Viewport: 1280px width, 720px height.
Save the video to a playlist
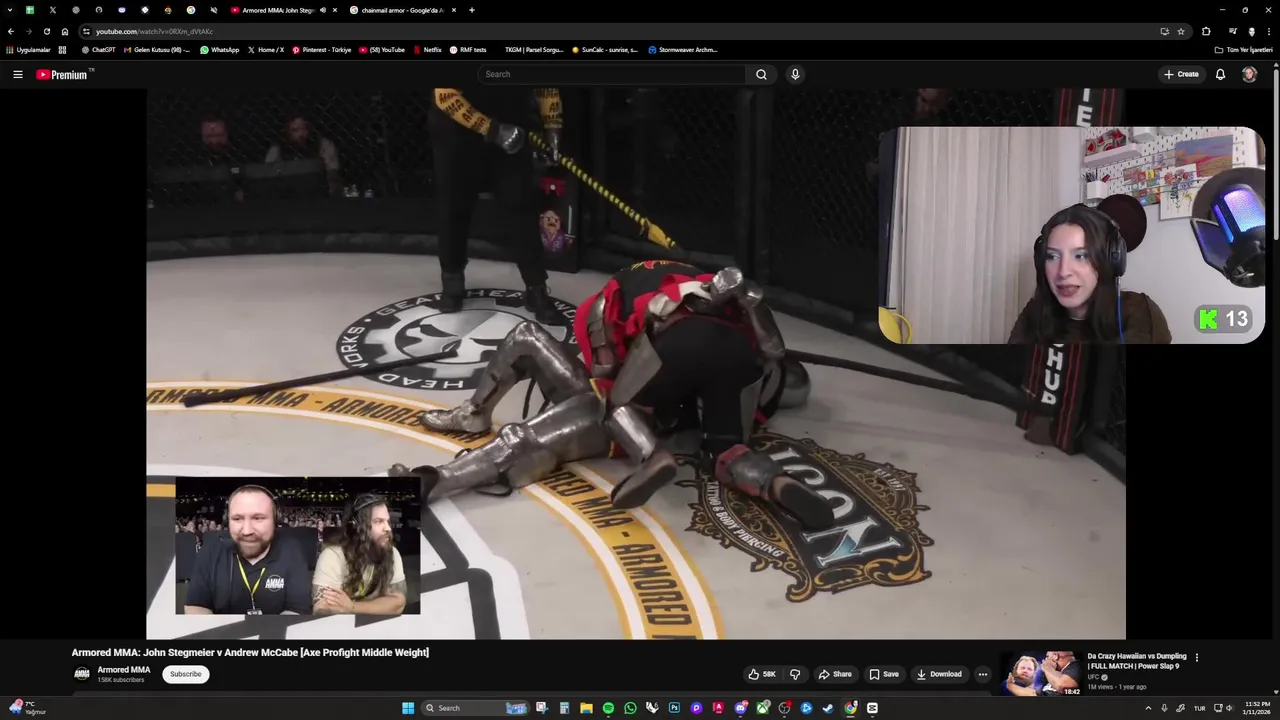(x=884, y=674)
